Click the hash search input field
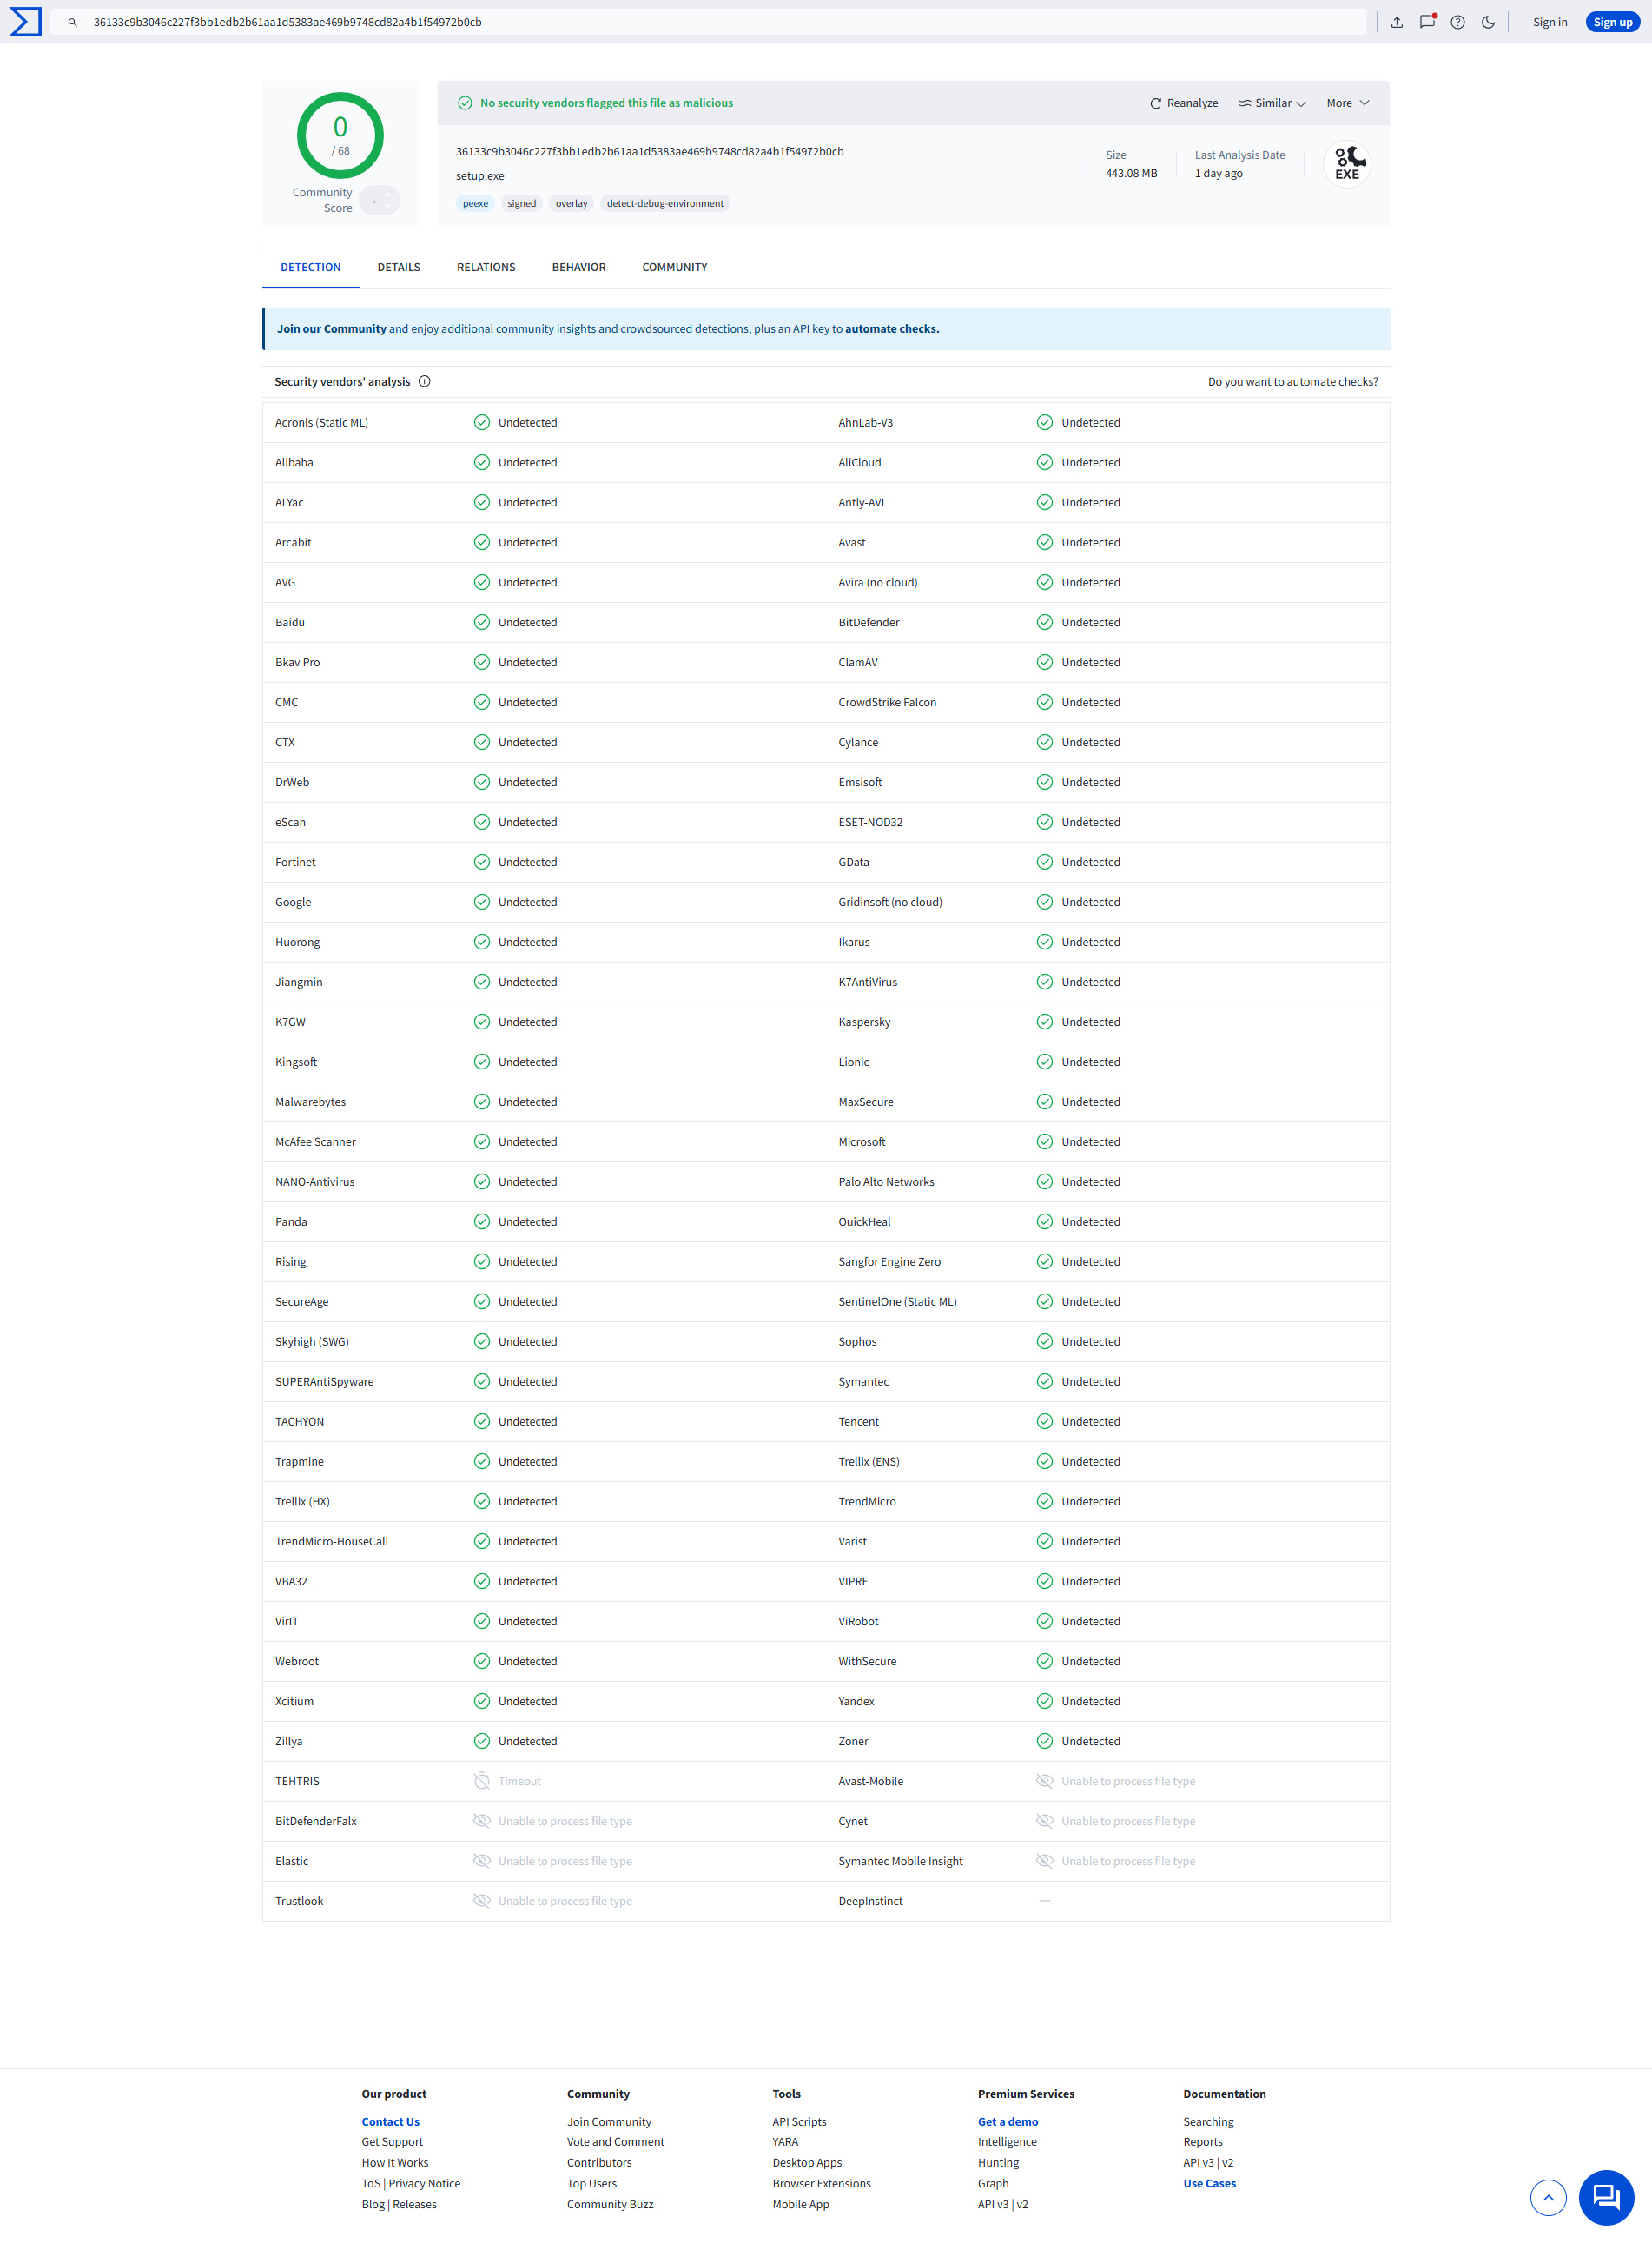Image resolution: width=1652 pixels, height=2243 pixels. point(708,22)
